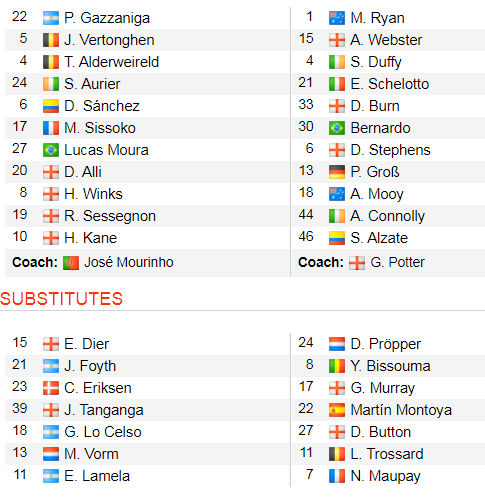Screen dimensions: 485x499
Task: Click Germany flag beside P. Groß
Action: tap(337, 172)
